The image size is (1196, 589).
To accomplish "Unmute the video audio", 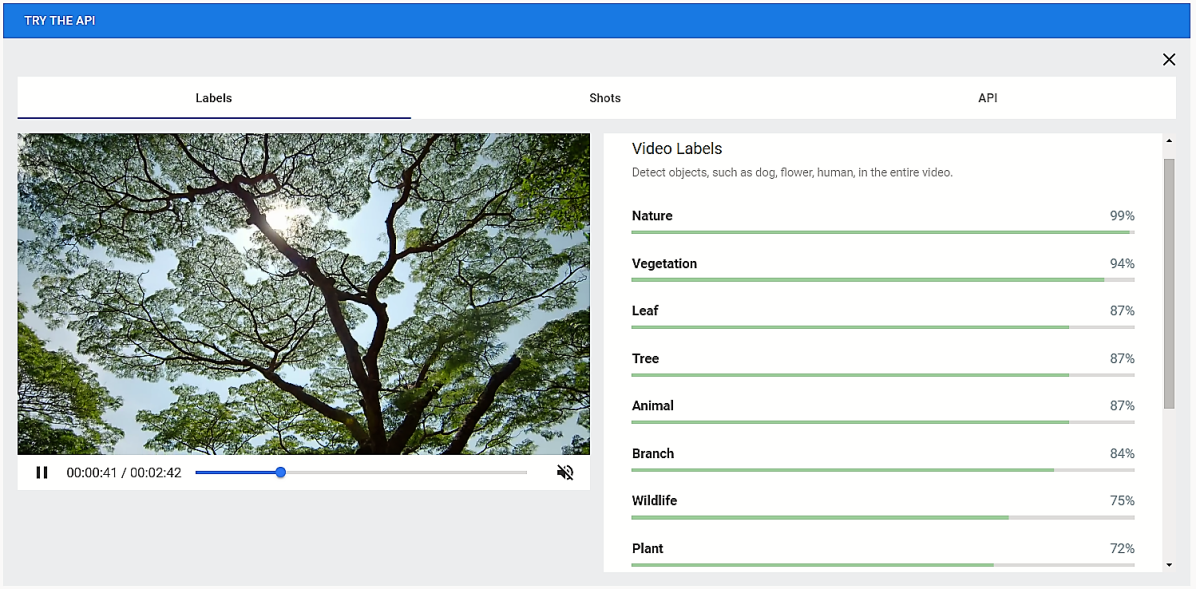I will pyautogui.click(x=565, y=473).
